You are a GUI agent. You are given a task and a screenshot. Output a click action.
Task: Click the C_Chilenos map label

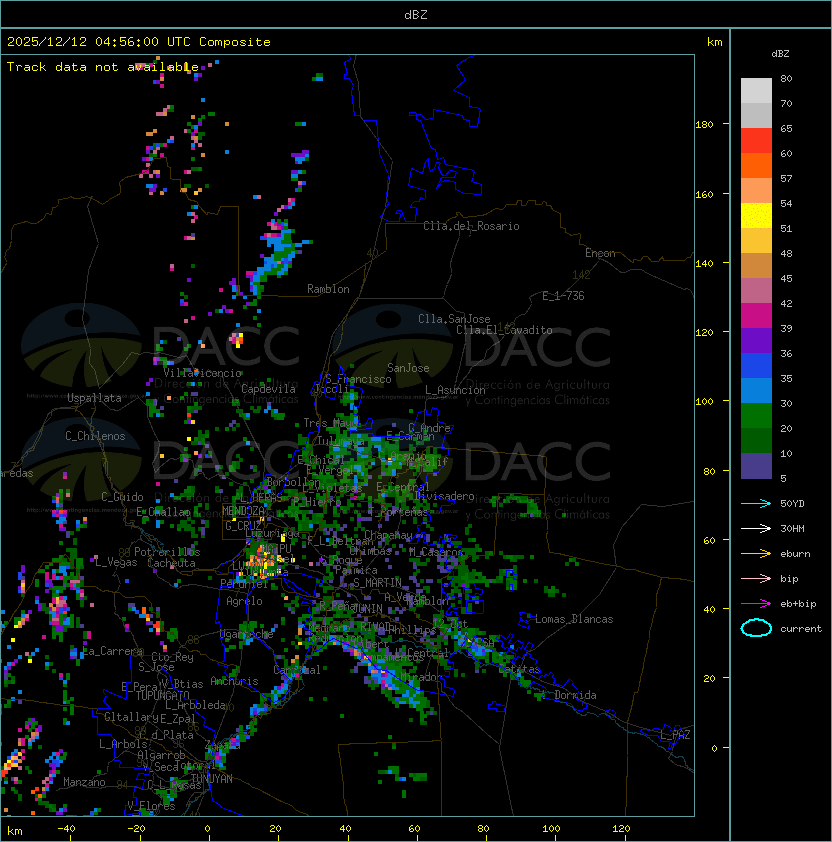point(95,436)
